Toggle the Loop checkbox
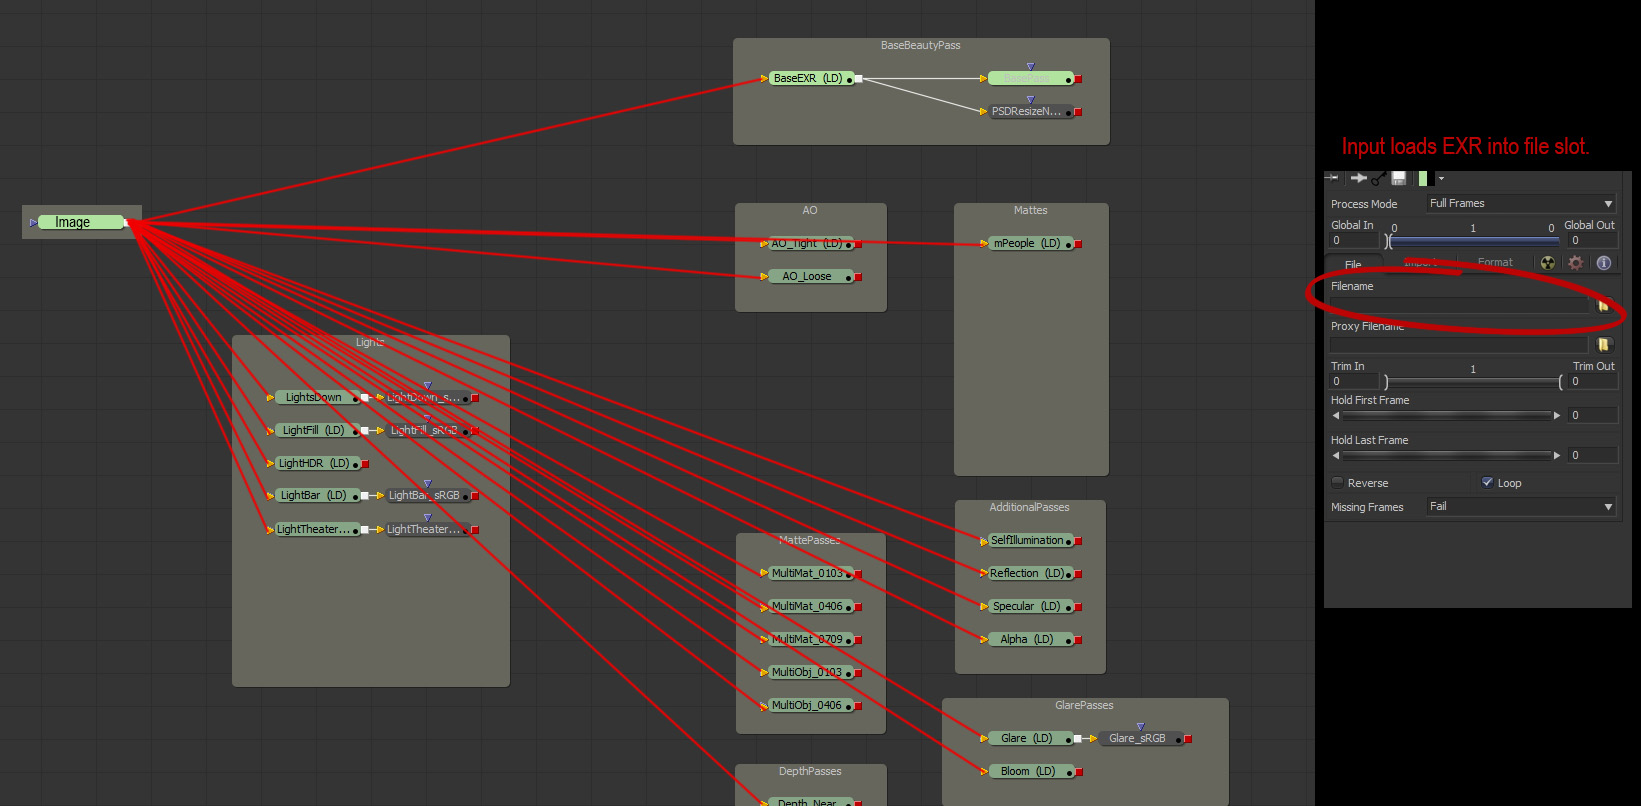1641x806 pixels. click(1487, 482)
